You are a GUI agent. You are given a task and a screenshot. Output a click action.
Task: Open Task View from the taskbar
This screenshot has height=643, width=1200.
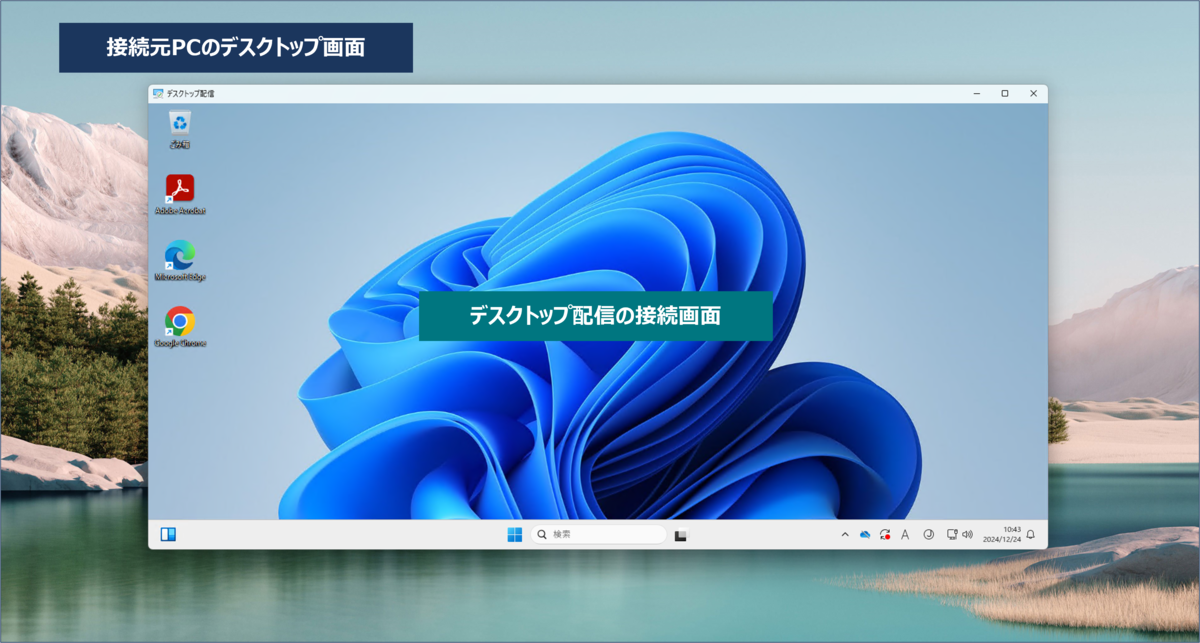tap(680, 535)
